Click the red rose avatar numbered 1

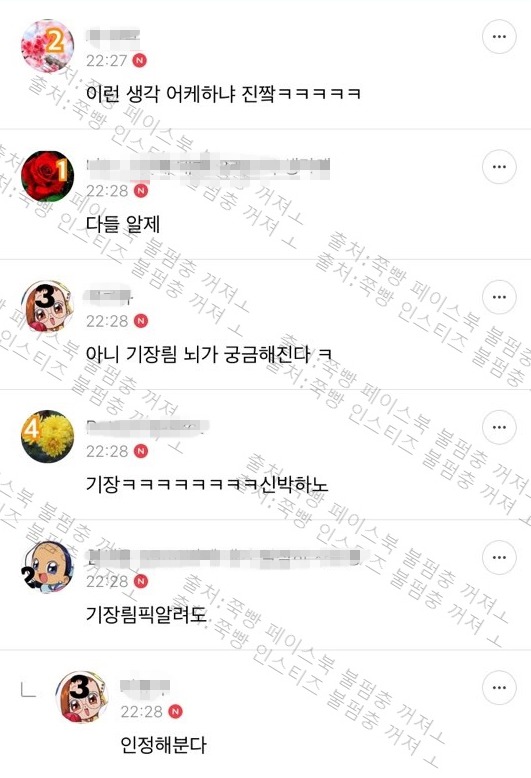coord(47,176)
